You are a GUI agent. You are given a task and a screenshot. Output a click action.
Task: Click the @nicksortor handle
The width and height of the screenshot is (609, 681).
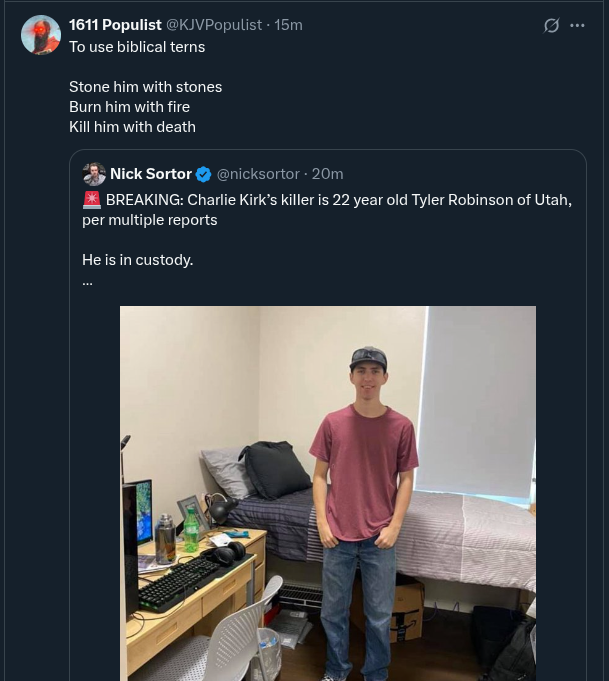[258, 174]
